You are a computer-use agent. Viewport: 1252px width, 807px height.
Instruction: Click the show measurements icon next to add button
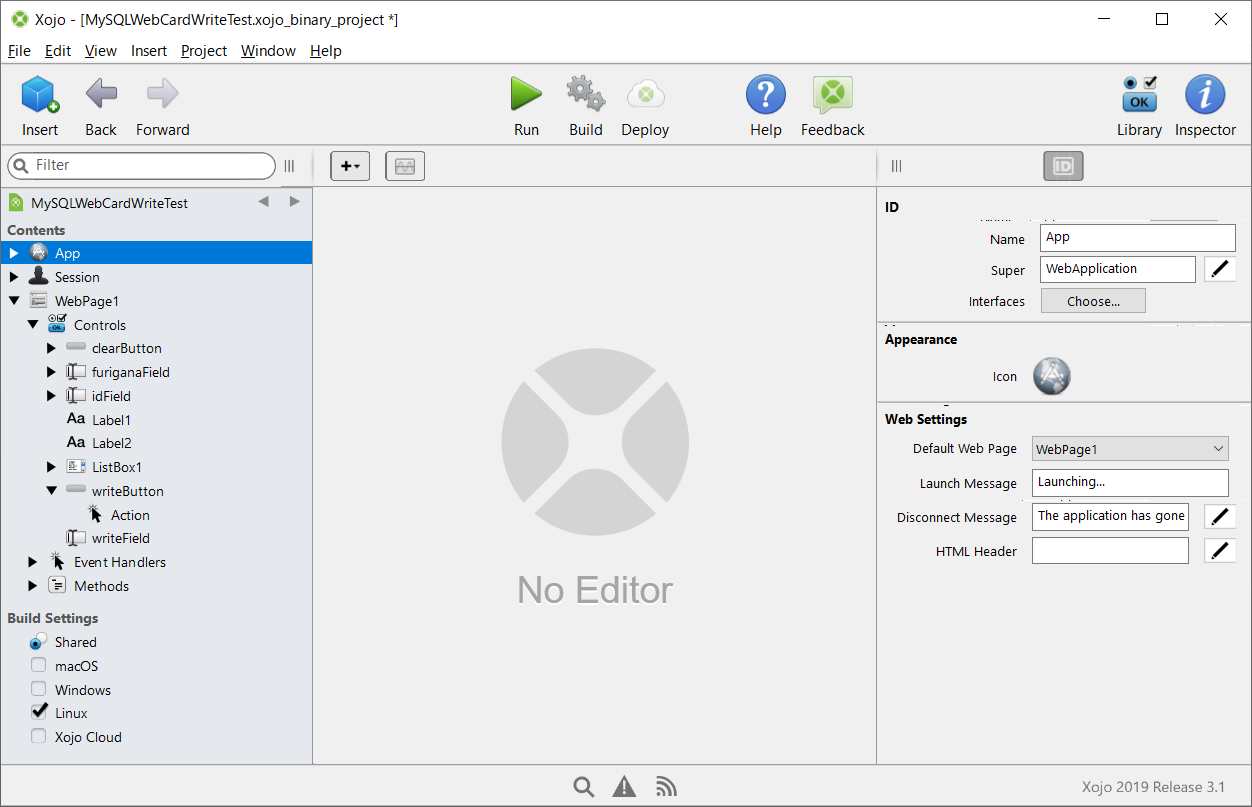click(405, 166)
